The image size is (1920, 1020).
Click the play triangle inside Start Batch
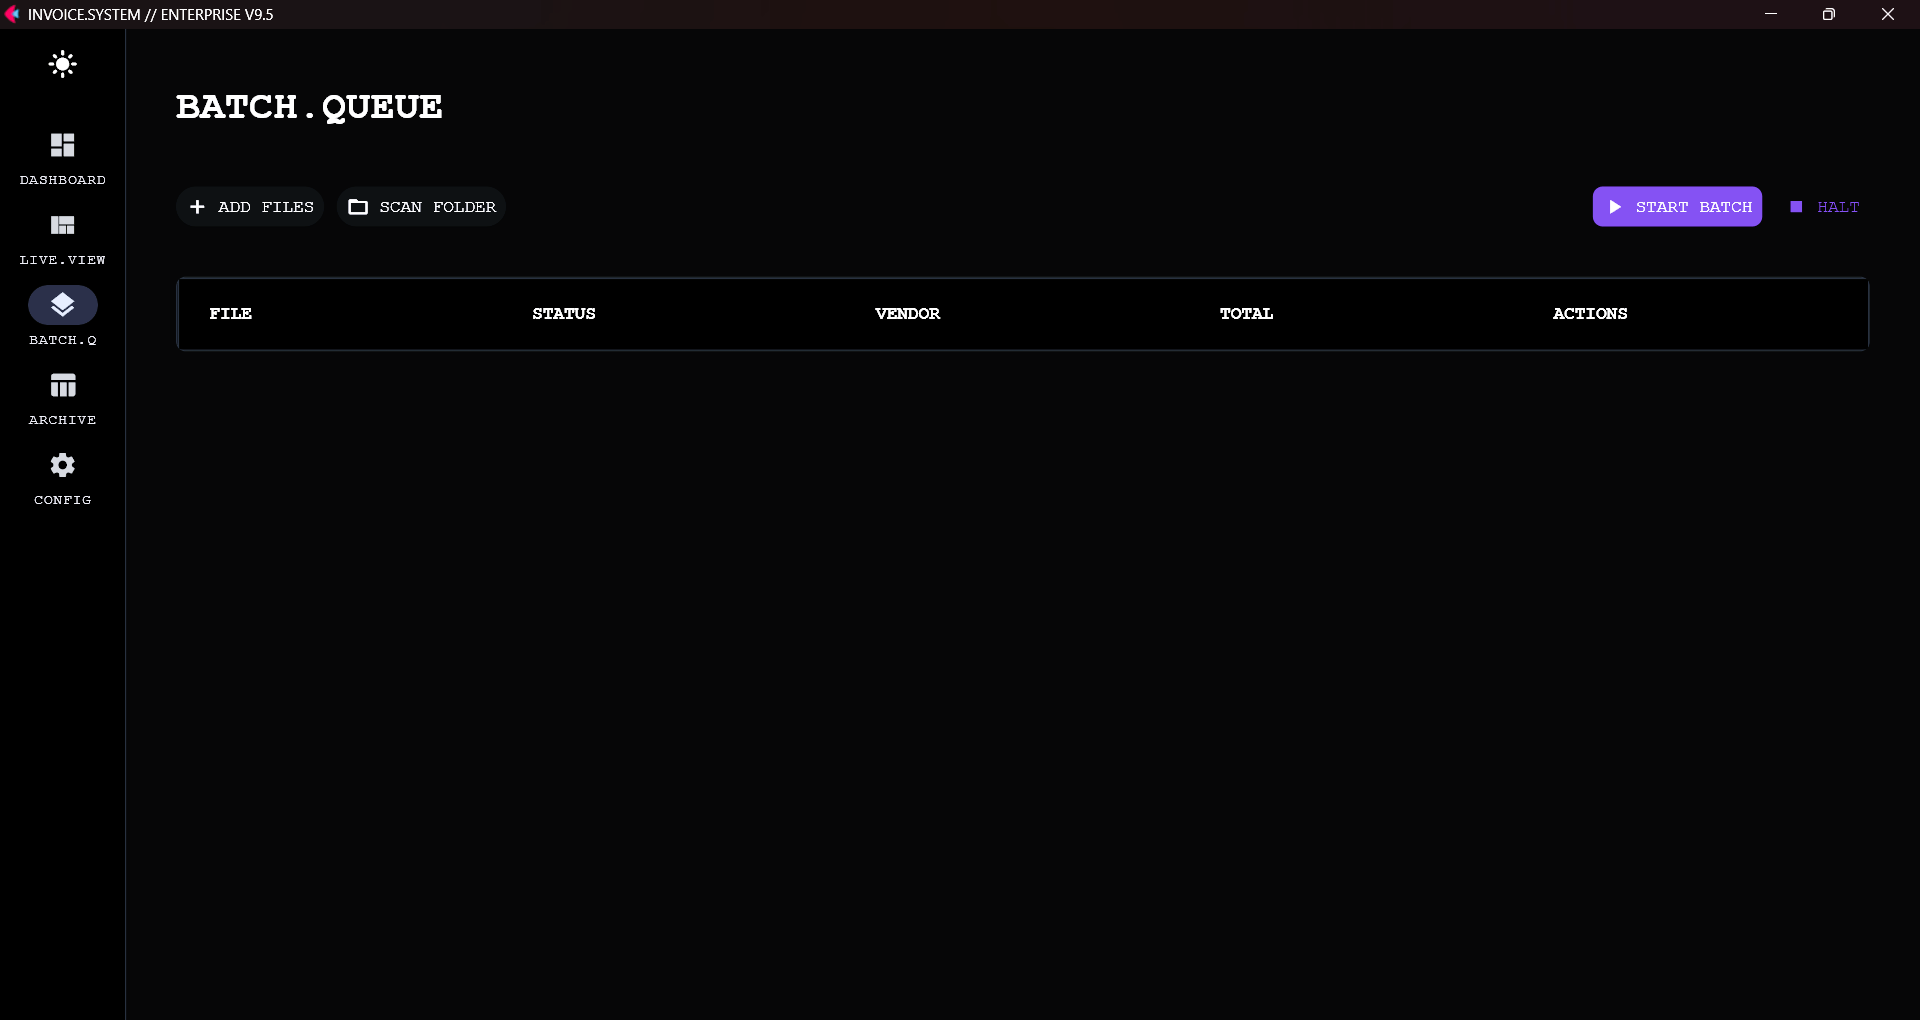tap(1617, 207)
